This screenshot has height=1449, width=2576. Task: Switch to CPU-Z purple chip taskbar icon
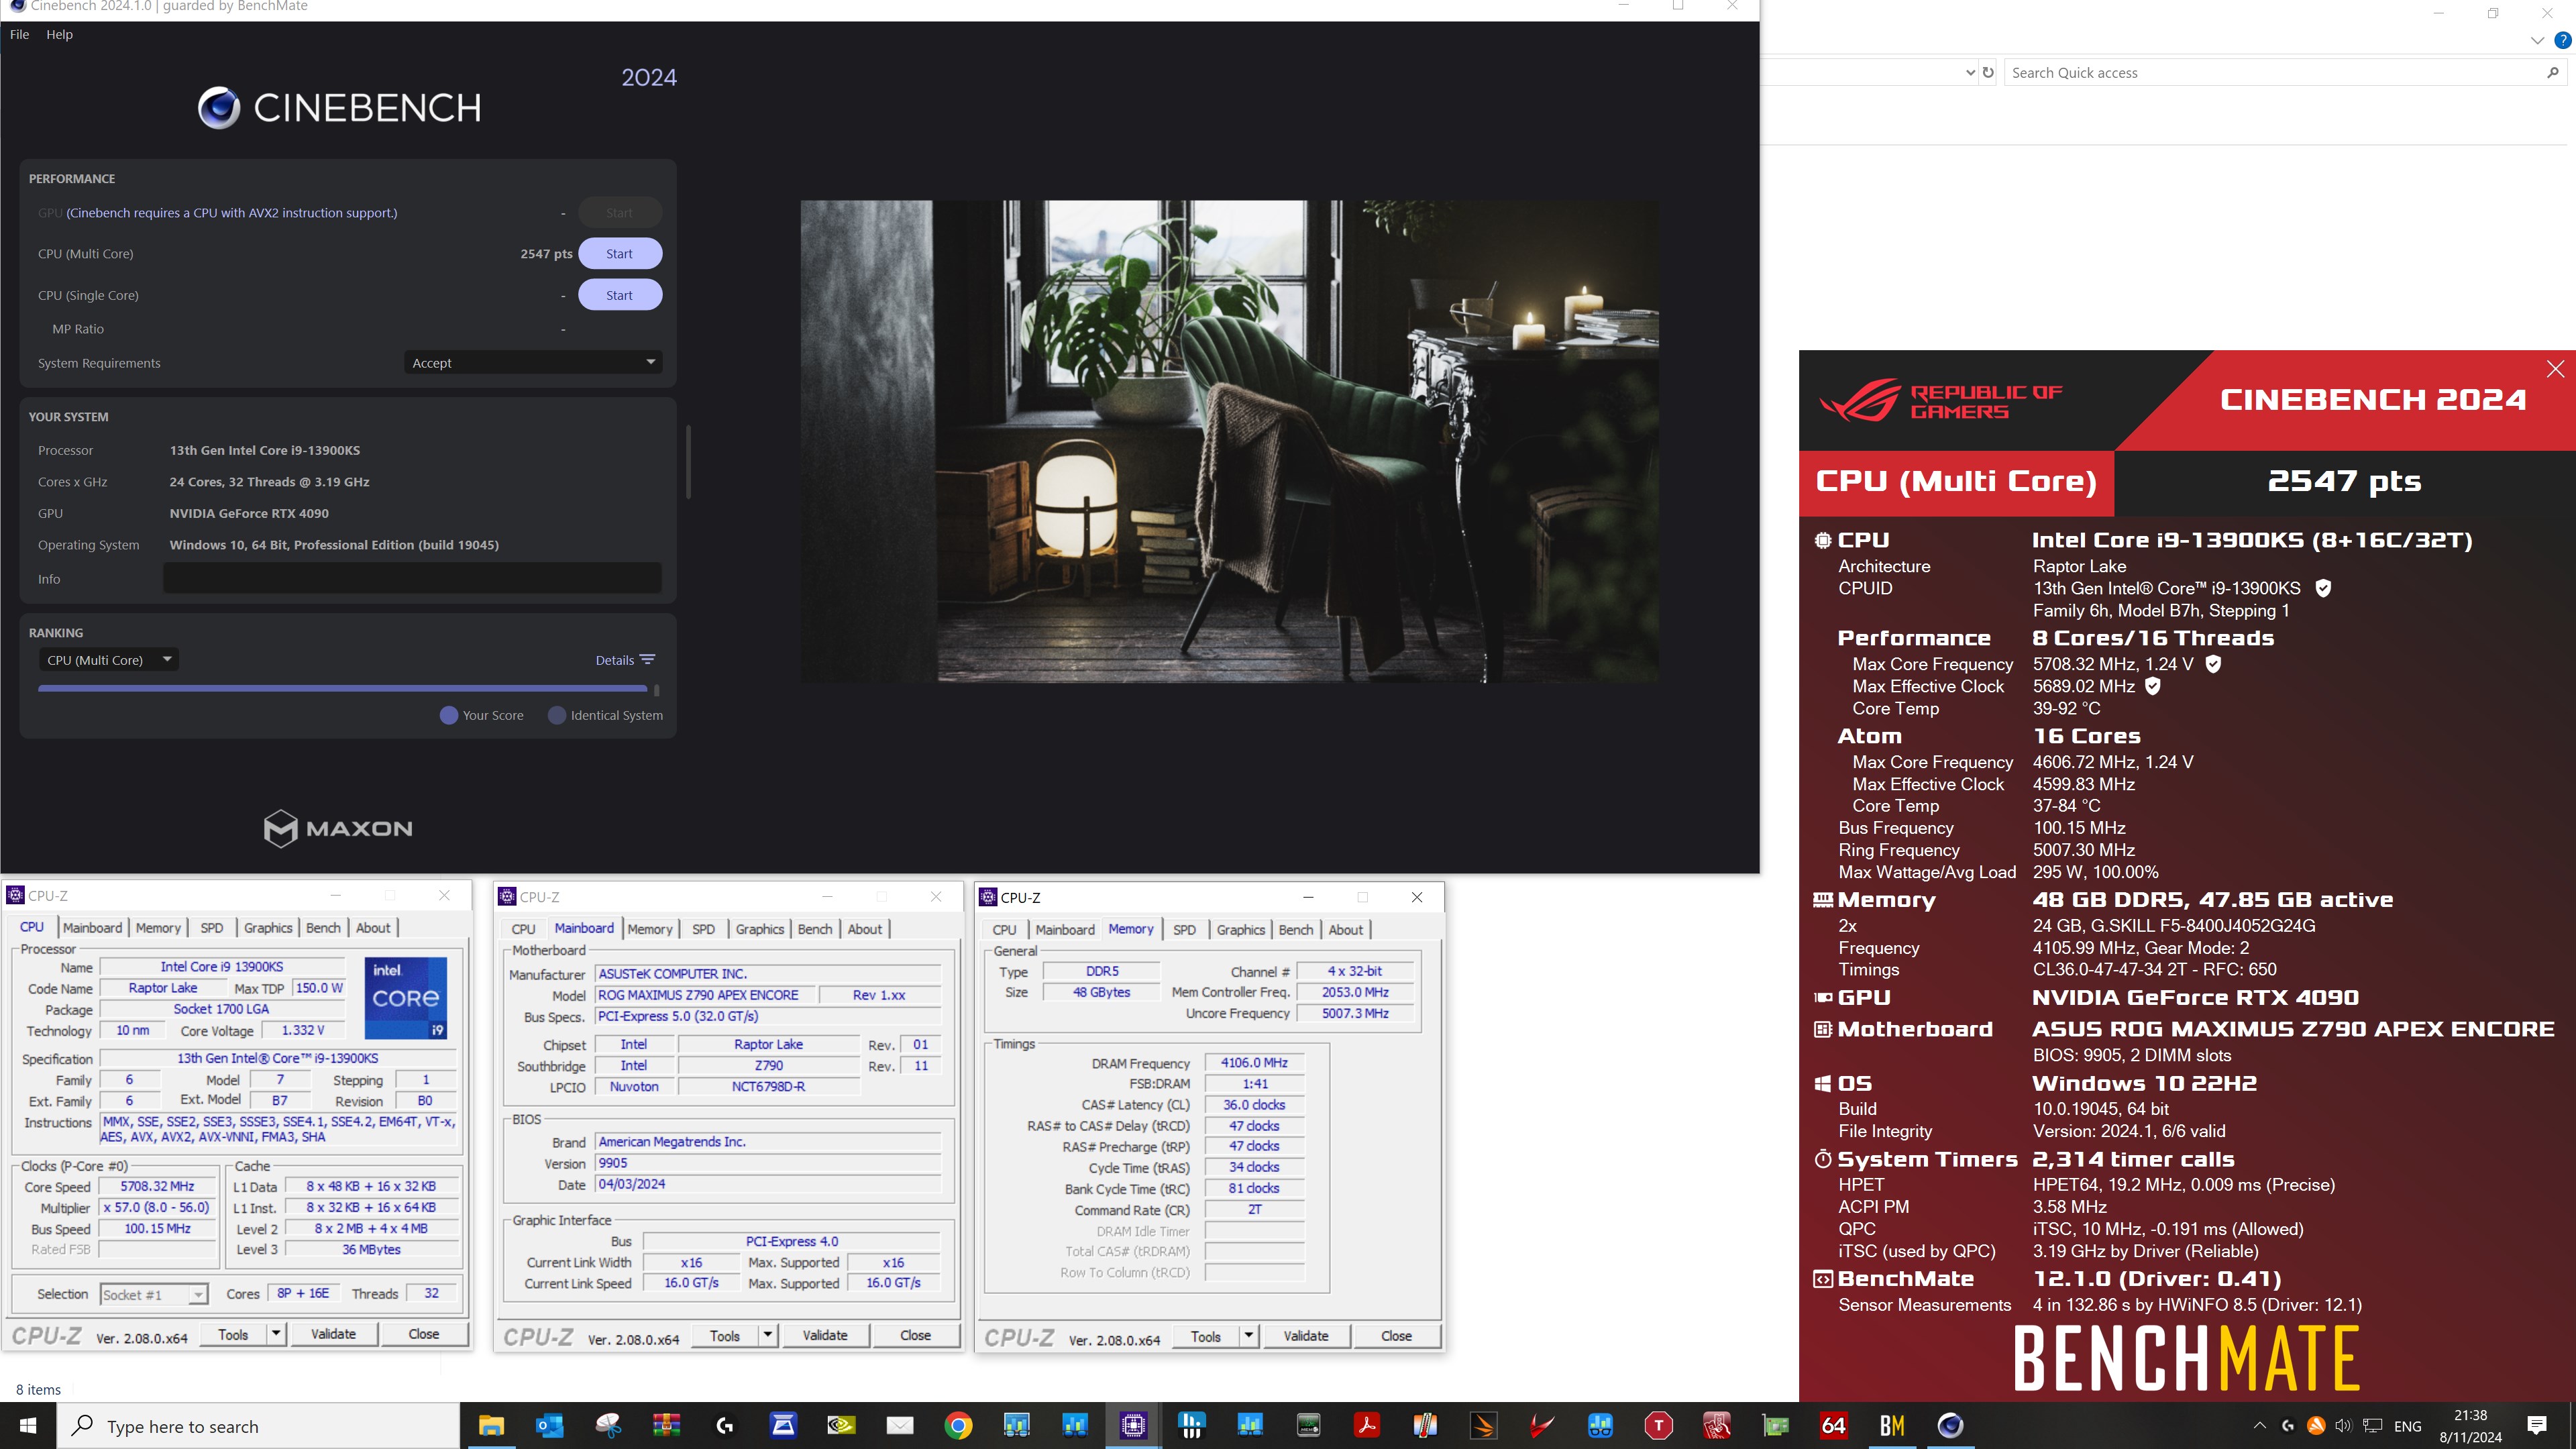(1134, 1425)
